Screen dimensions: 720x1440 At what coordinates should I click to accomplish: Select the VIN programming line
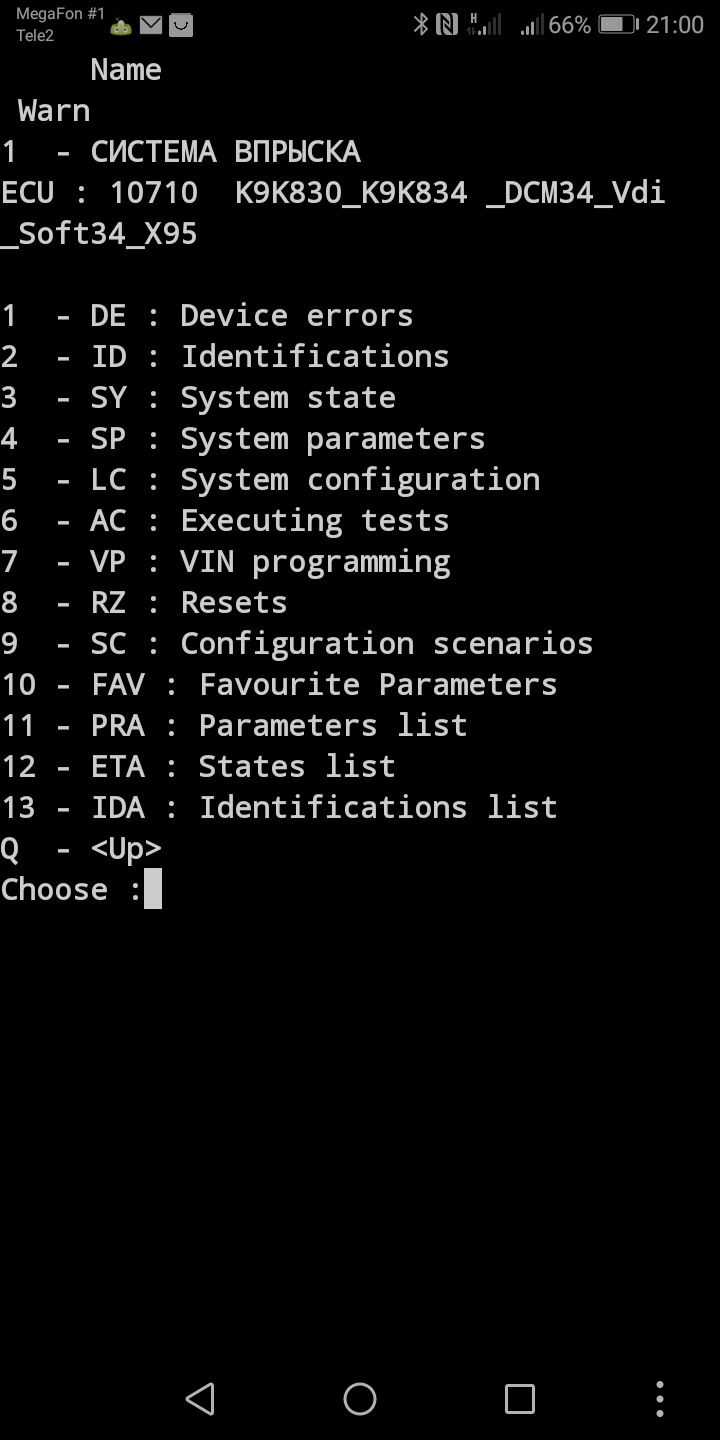pyautogui.click(x=225, y=562)
